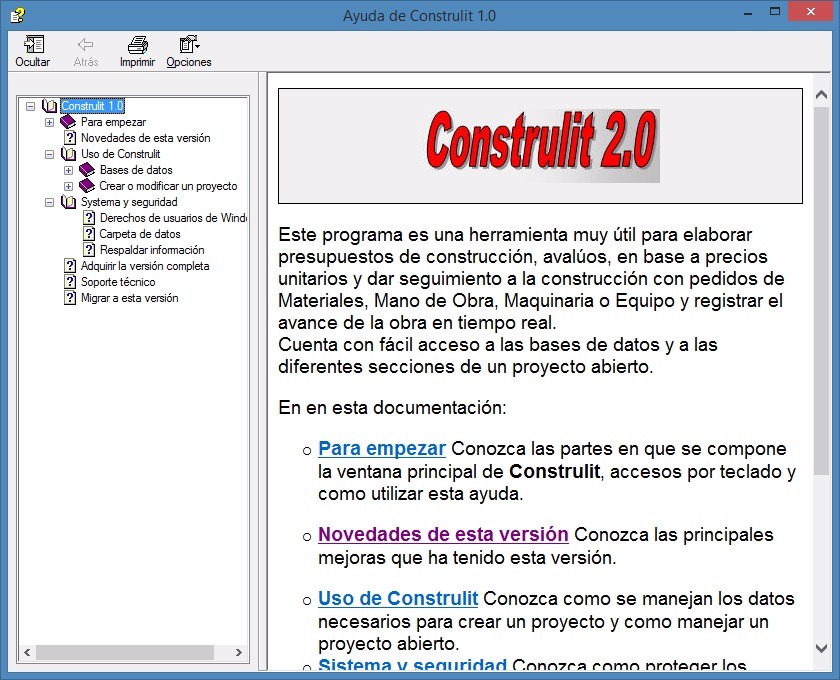Collapse the Construlit 1.0 root node
Viewport: 840px width, 680px height.
31,107
